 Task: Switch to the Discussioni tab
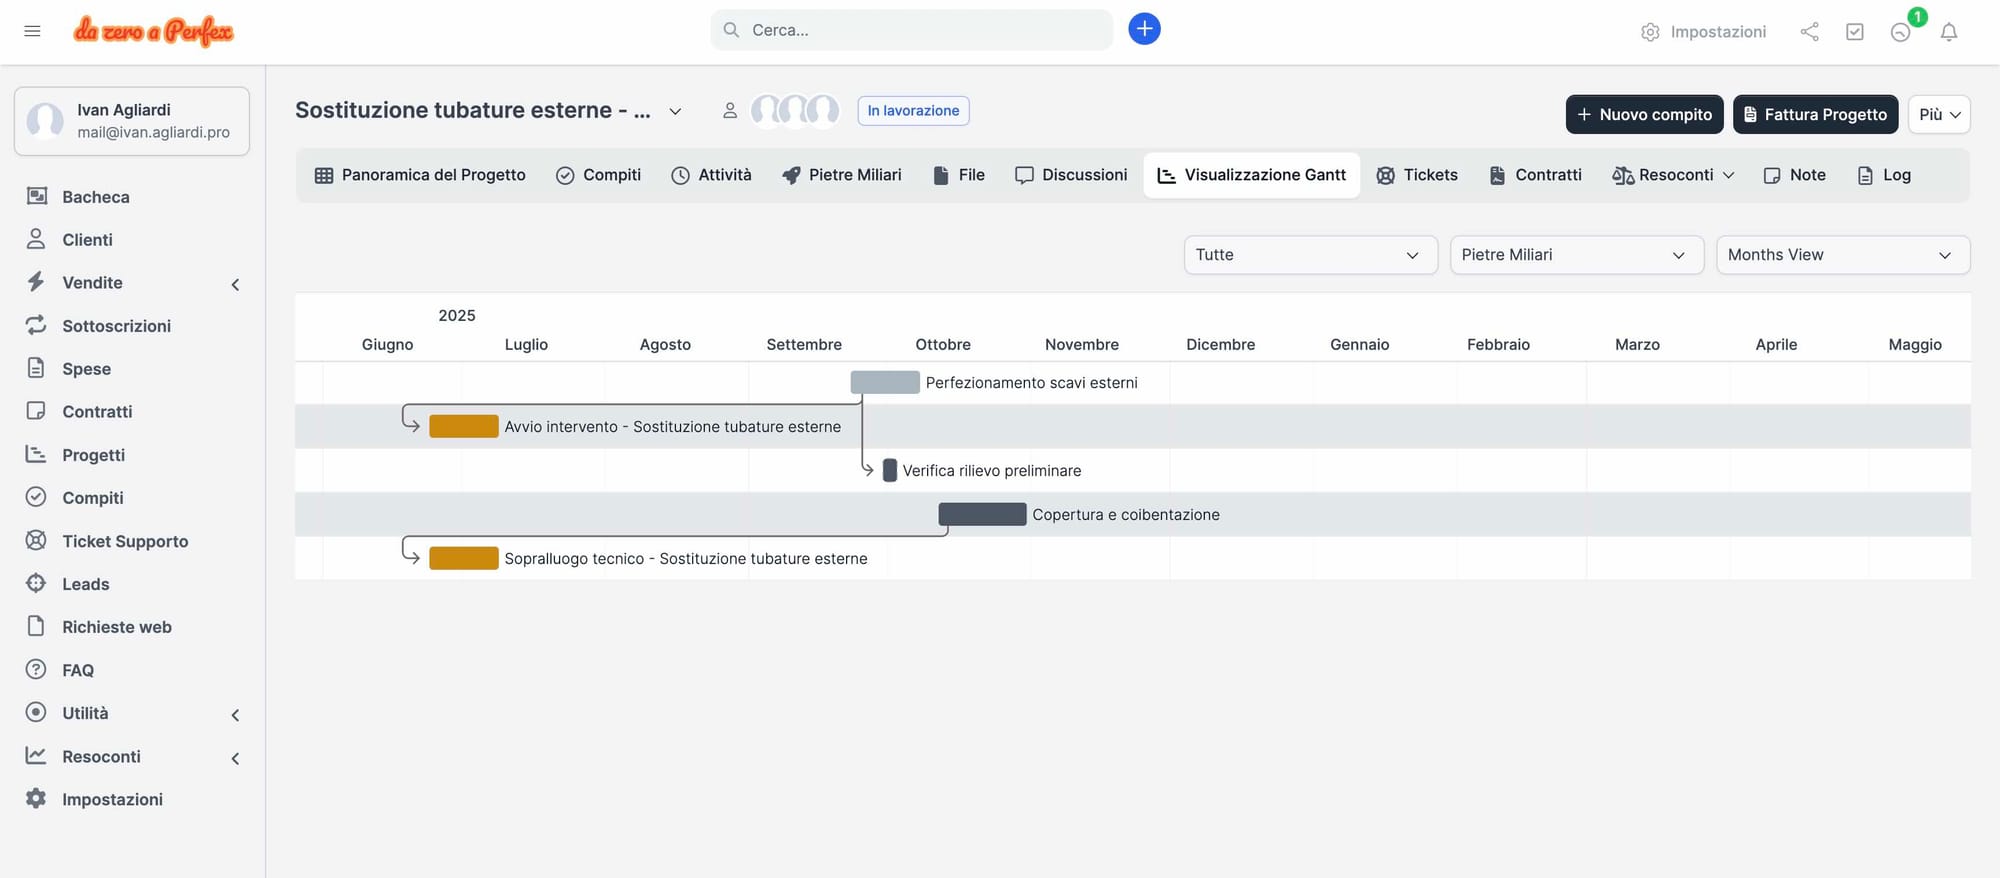tap(1071, 175)
